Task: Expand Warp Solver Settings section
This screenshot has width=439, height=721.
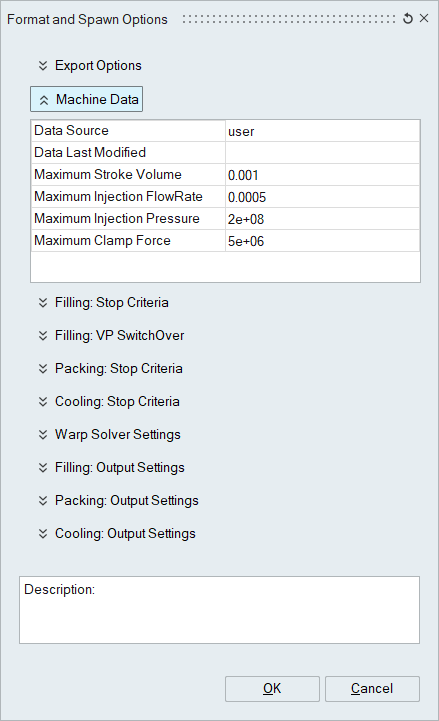Action: tap(109, 435)
